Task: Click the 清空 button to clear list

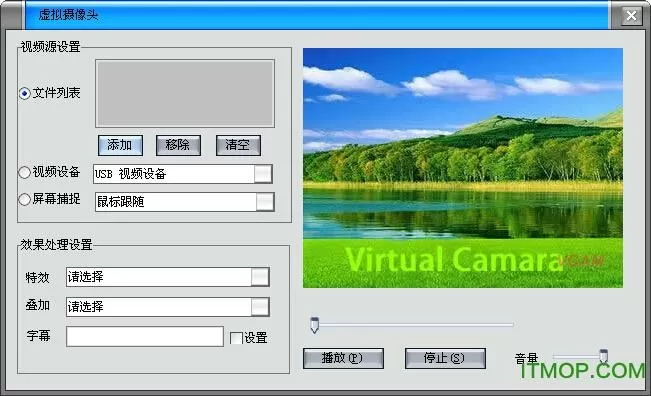Action: [x=238, y=145]
